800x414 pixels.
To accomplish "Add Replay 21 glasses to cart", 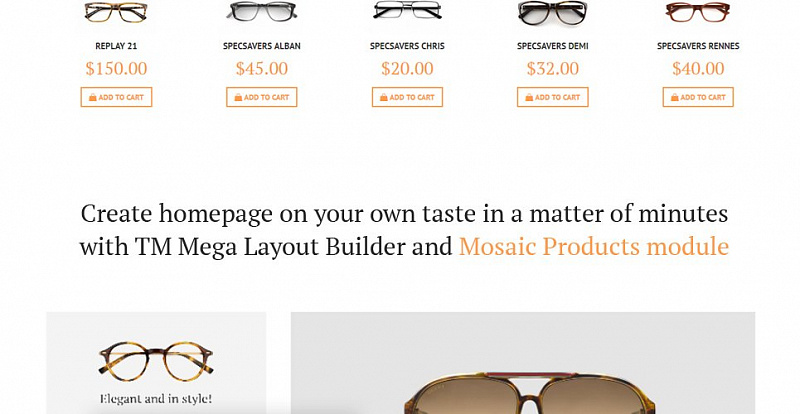I will tap(116, 97).
